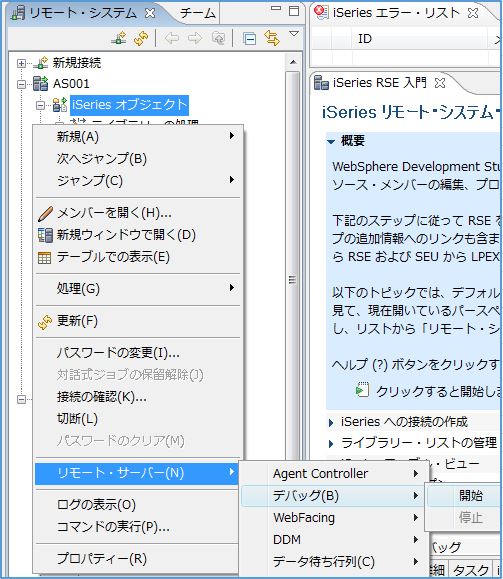Choose 切断(L) from context menu

coord(138,418)
